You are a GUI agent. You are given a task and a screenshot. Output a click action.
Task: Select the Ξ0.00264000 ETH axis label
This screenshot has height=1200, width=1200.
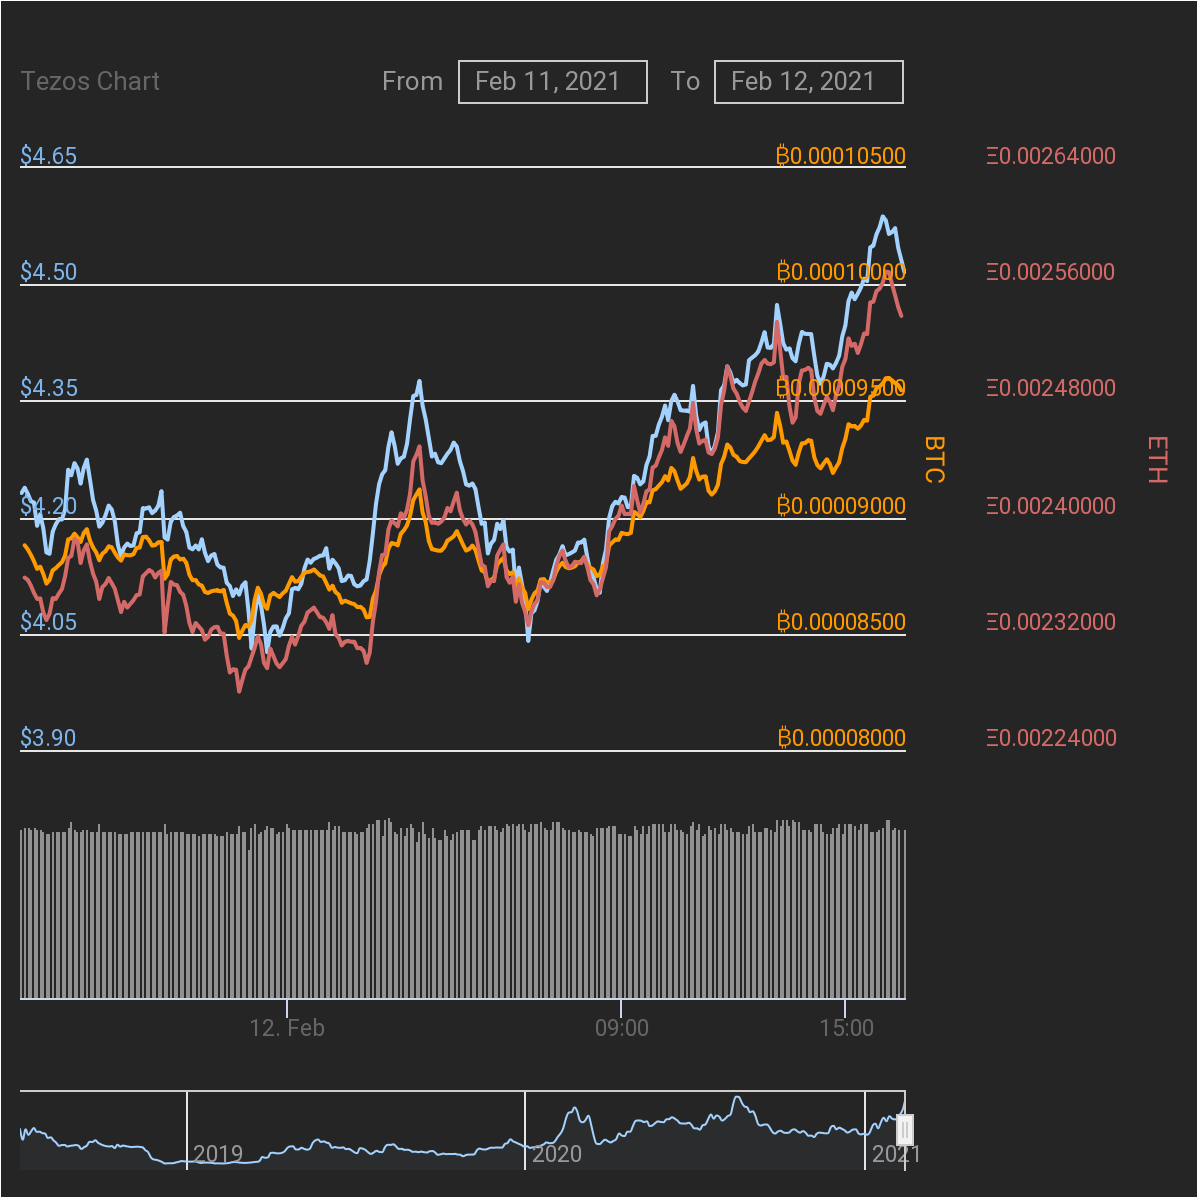(x=1051, y=156)
